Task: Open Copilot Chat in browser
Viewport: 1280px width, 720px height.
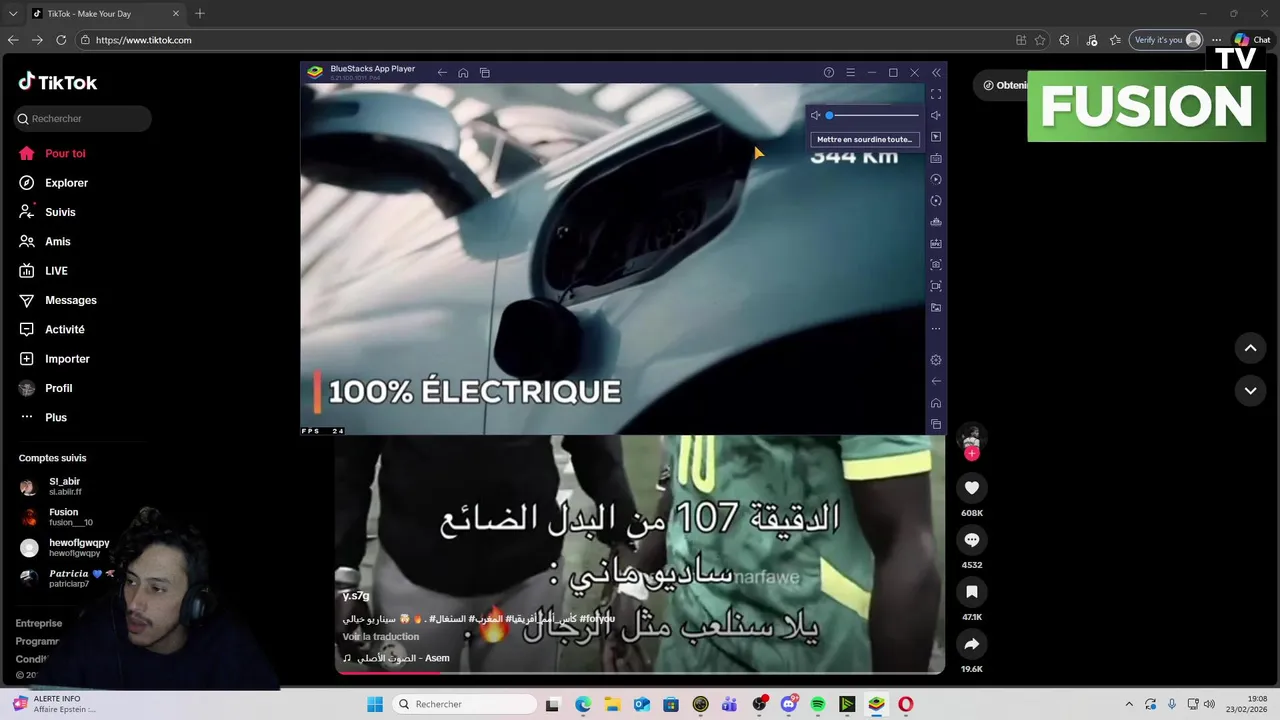Action: (x=1252, y=40)
